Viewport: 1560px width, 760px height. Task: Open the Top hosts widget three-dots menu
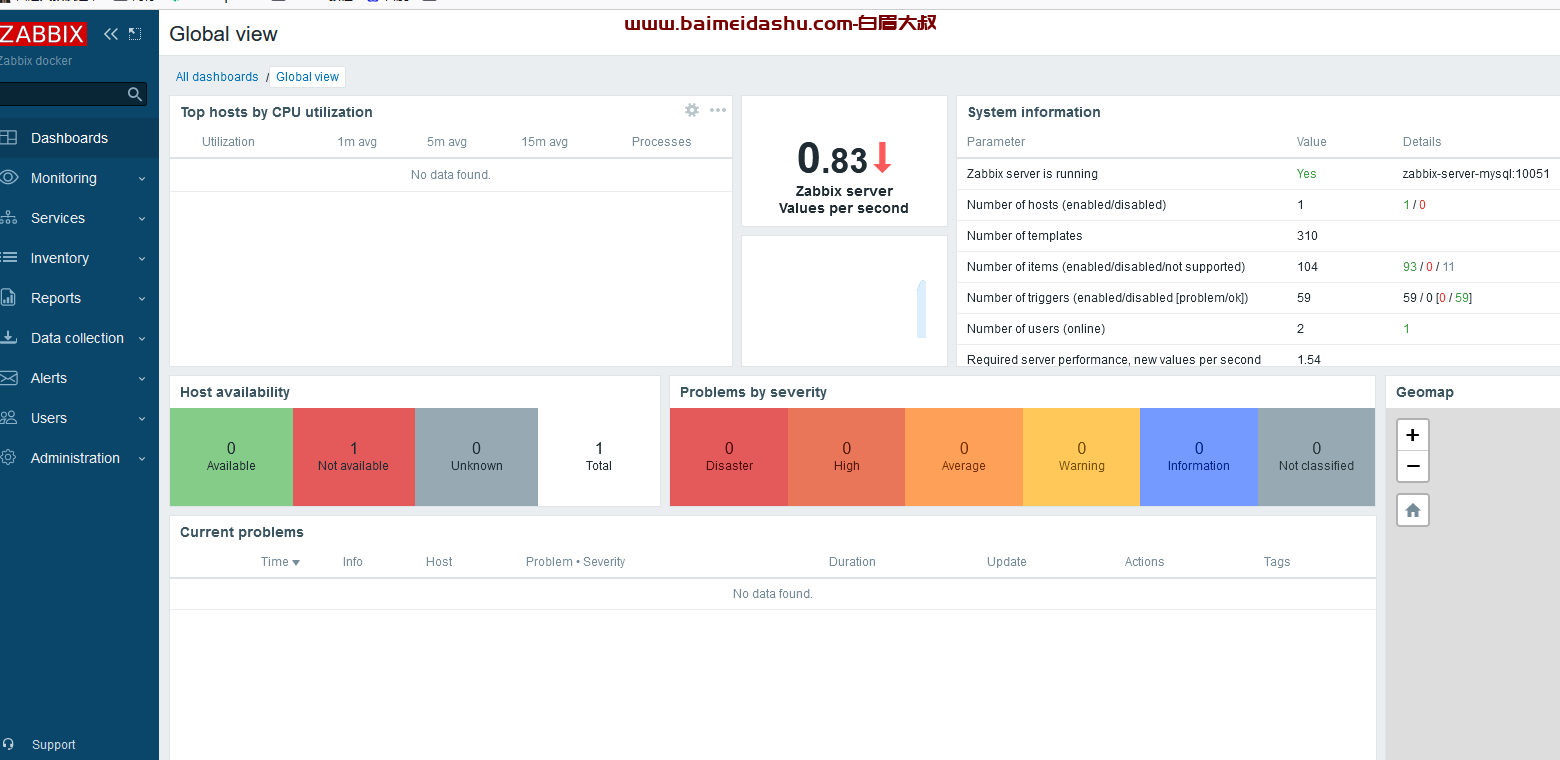click(x=718, y=110)
